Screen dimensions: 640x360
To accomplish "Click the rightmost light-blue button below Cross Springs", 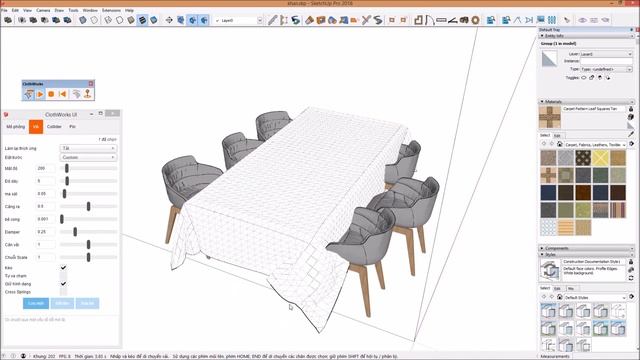I will (87, 303).
